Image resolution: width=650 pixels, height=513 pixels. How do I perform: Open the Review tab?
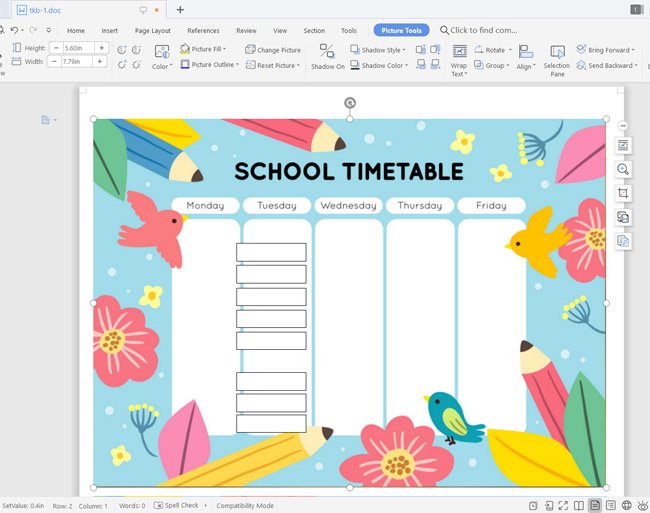click(246, 31)
